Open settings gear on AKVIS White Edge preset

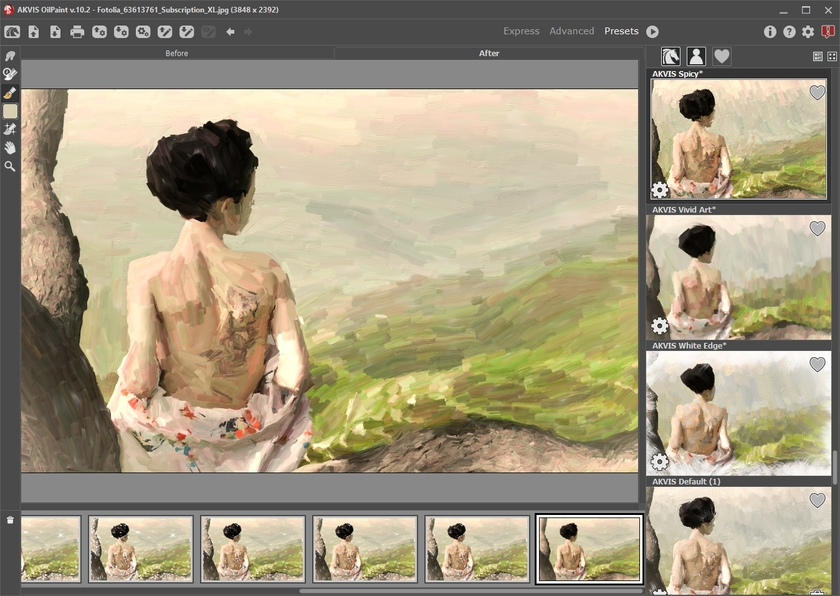660,461
